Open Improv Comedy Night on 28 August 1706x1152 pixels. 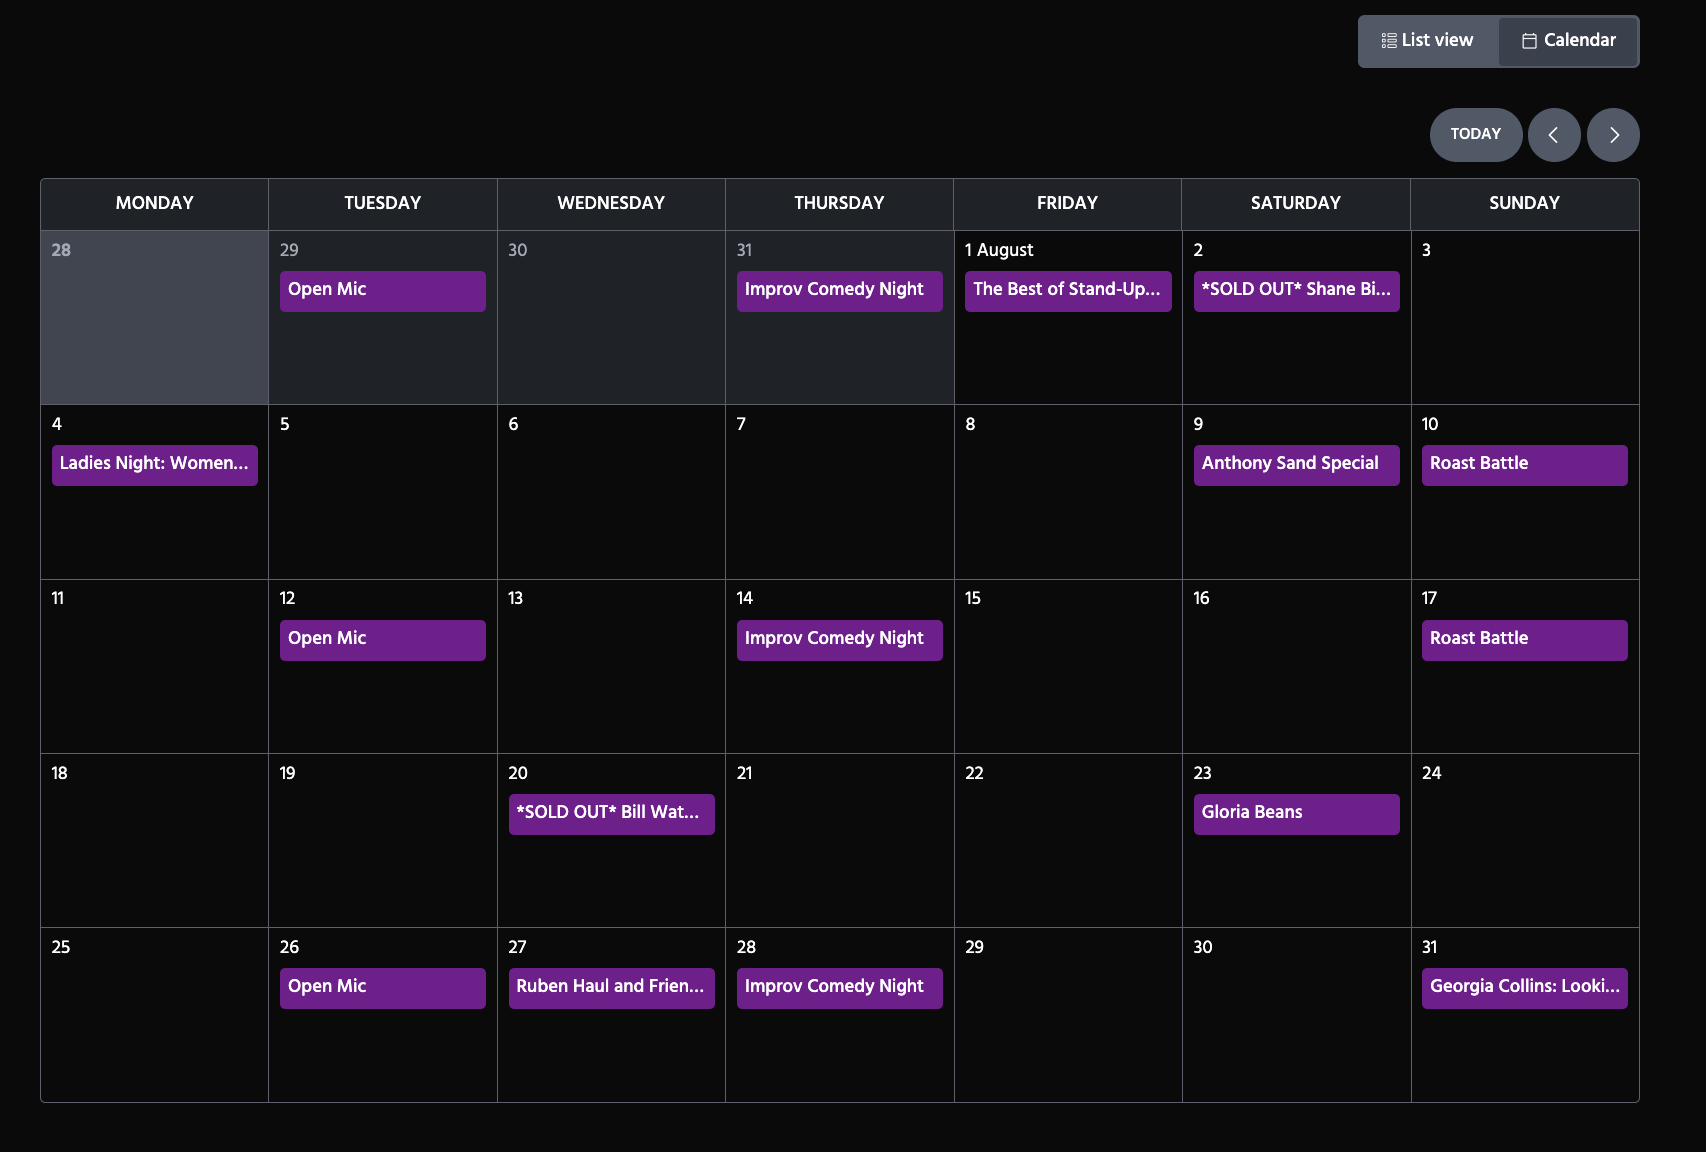click(x=840, y=988)
